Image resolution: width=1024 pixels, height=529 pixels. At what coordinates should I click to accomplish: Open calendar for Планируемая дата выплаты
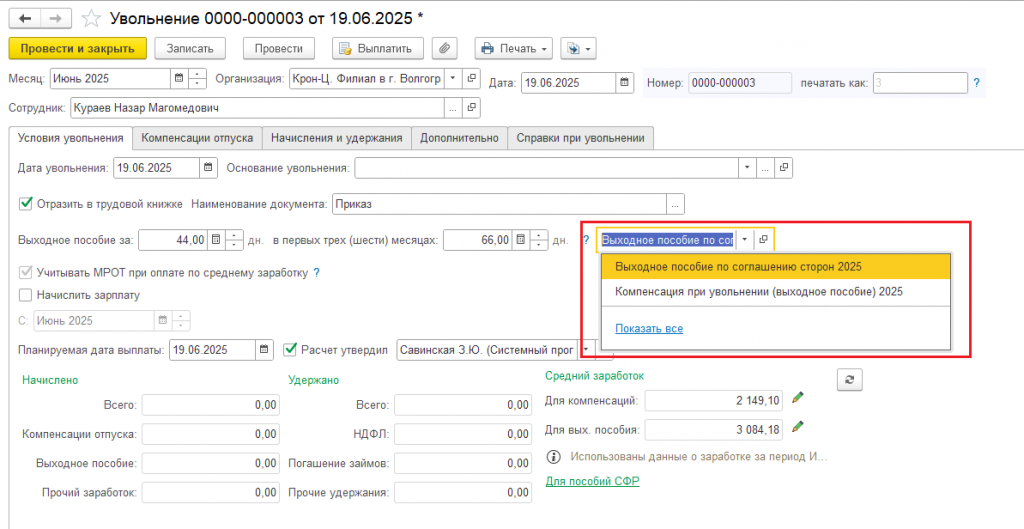[x=264, y=349]
